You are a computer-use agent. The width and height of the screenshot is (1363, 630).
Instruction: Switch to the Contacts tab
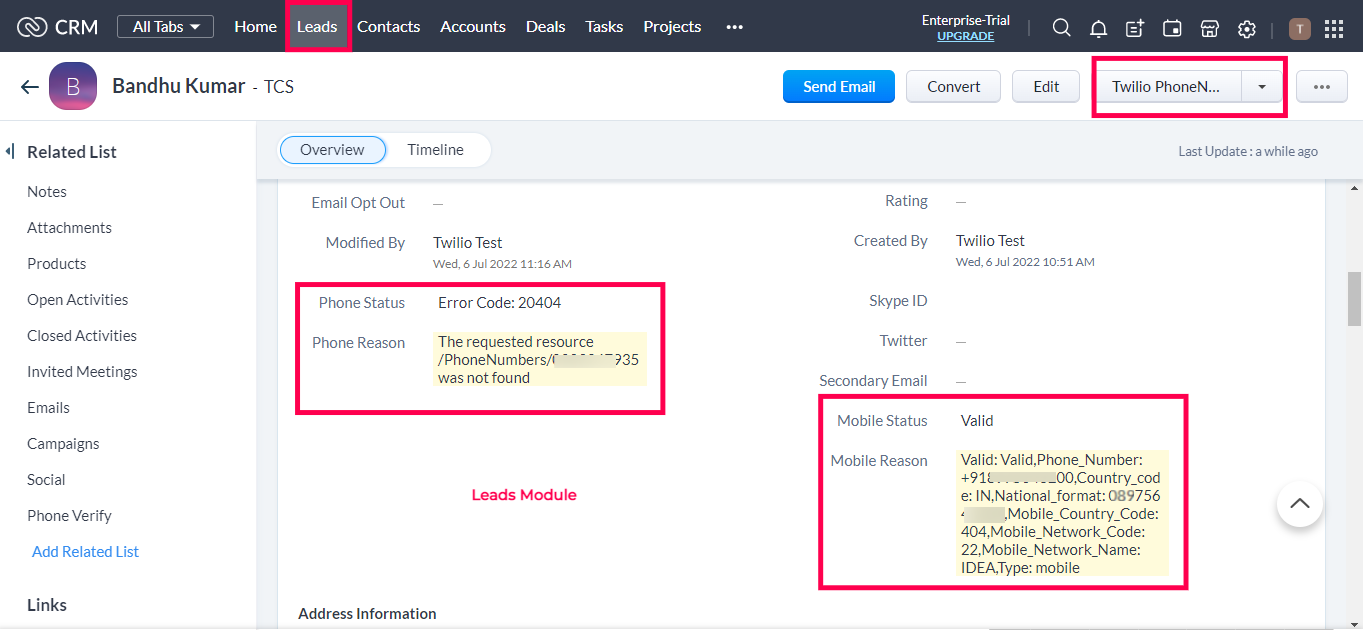pyautogui.click(x=389, y=27)
